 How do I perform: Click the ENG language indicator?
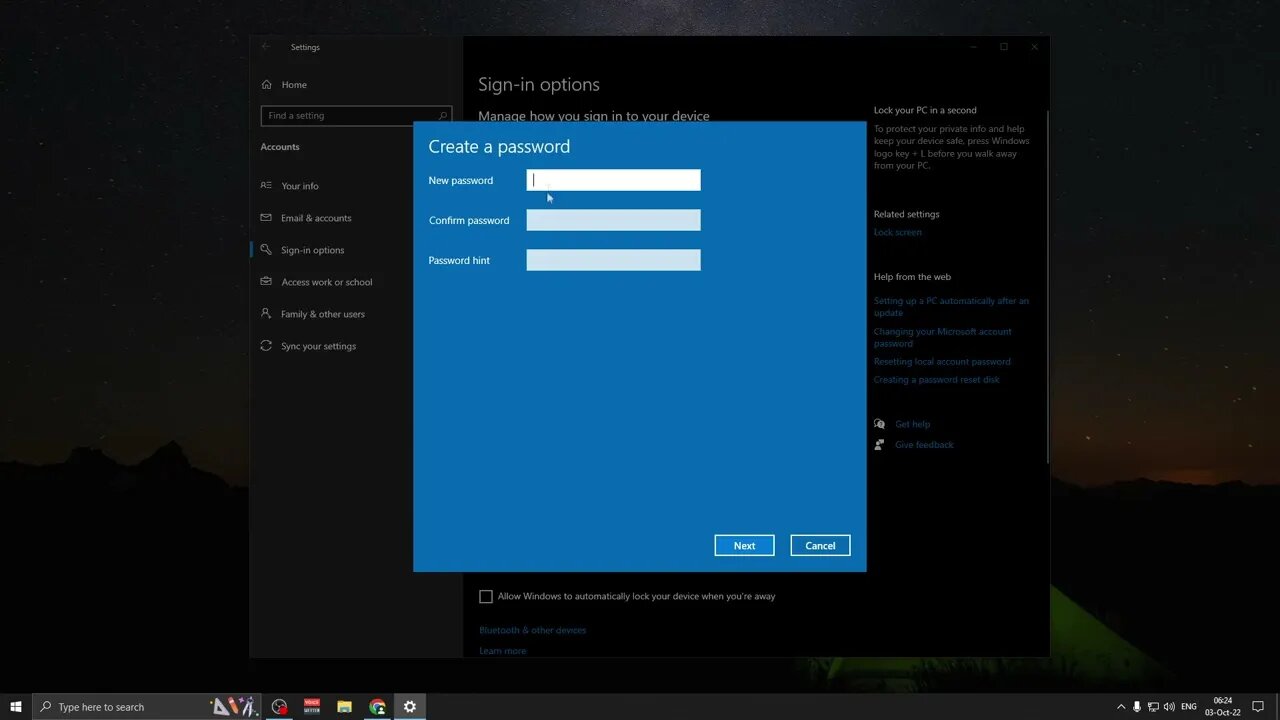click(x=1189, y=707)
